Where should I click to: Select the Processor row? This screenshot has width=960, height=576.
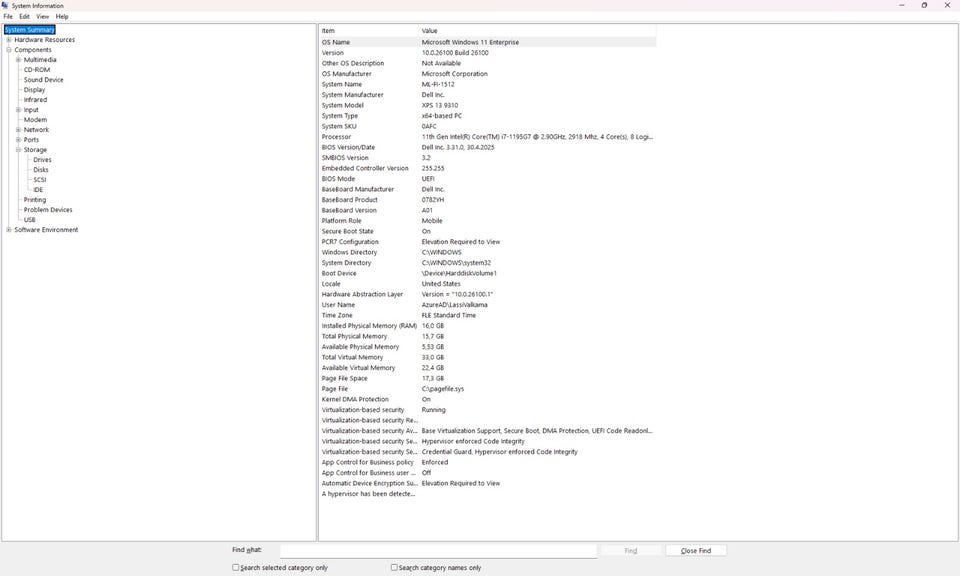click(x=487, y=137)
